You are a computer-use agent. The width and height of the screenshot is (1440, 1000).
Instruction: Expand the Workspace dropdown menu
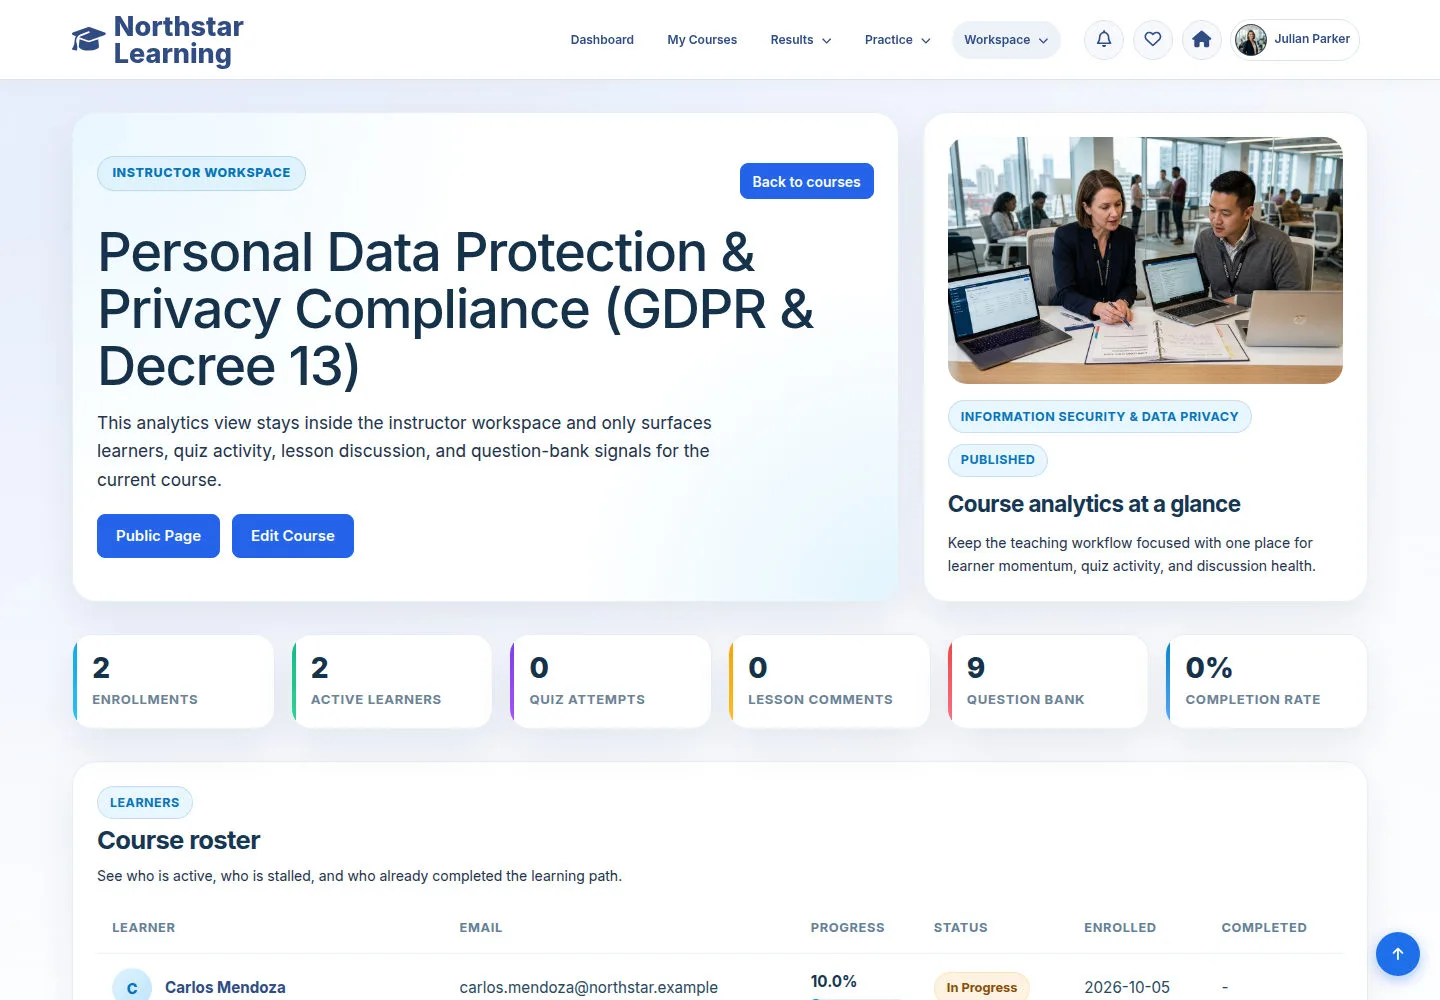tap(1006, 40)
